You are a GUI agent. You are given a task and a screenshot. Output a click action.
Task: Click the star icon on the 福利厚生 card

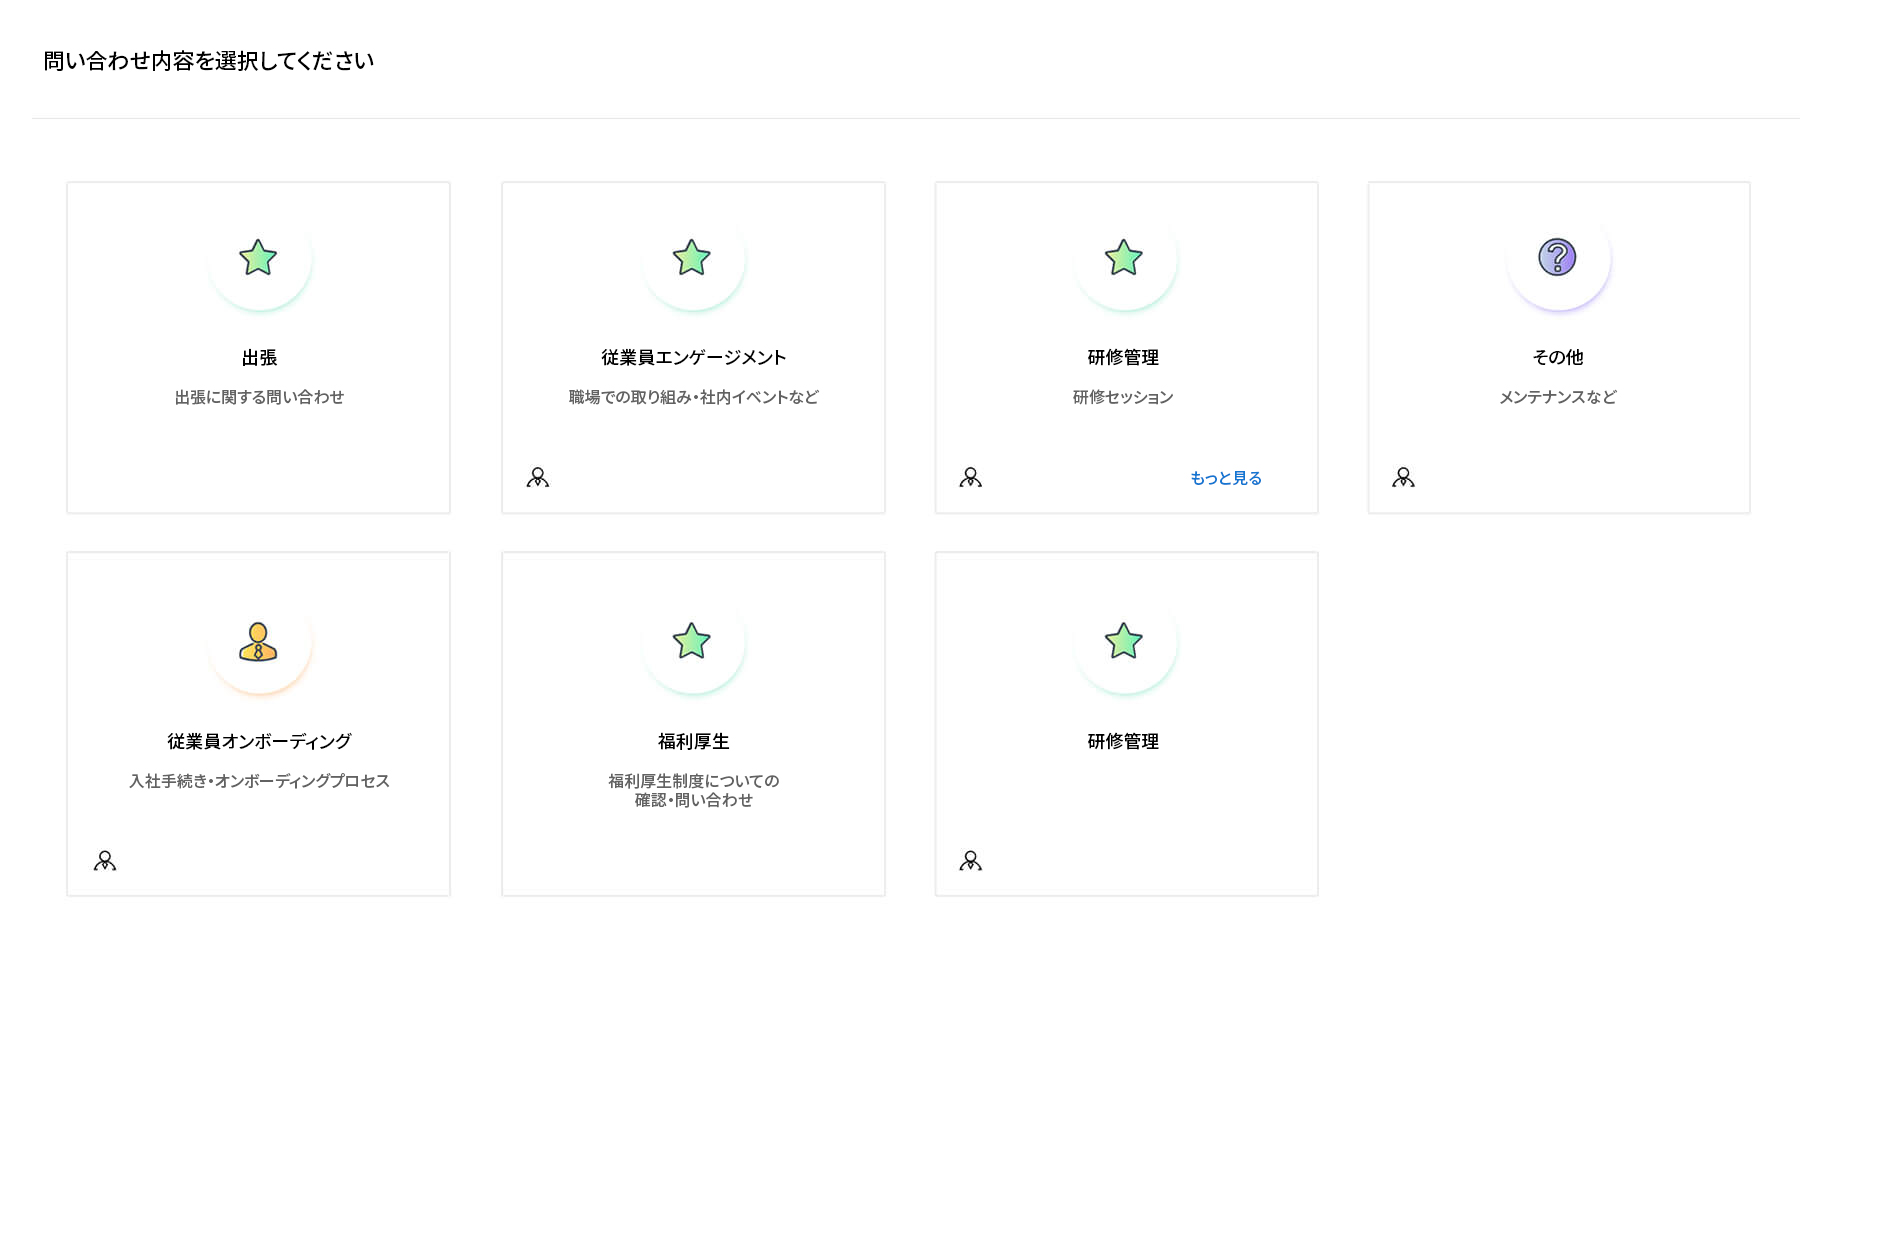click(x=693, y=644)
